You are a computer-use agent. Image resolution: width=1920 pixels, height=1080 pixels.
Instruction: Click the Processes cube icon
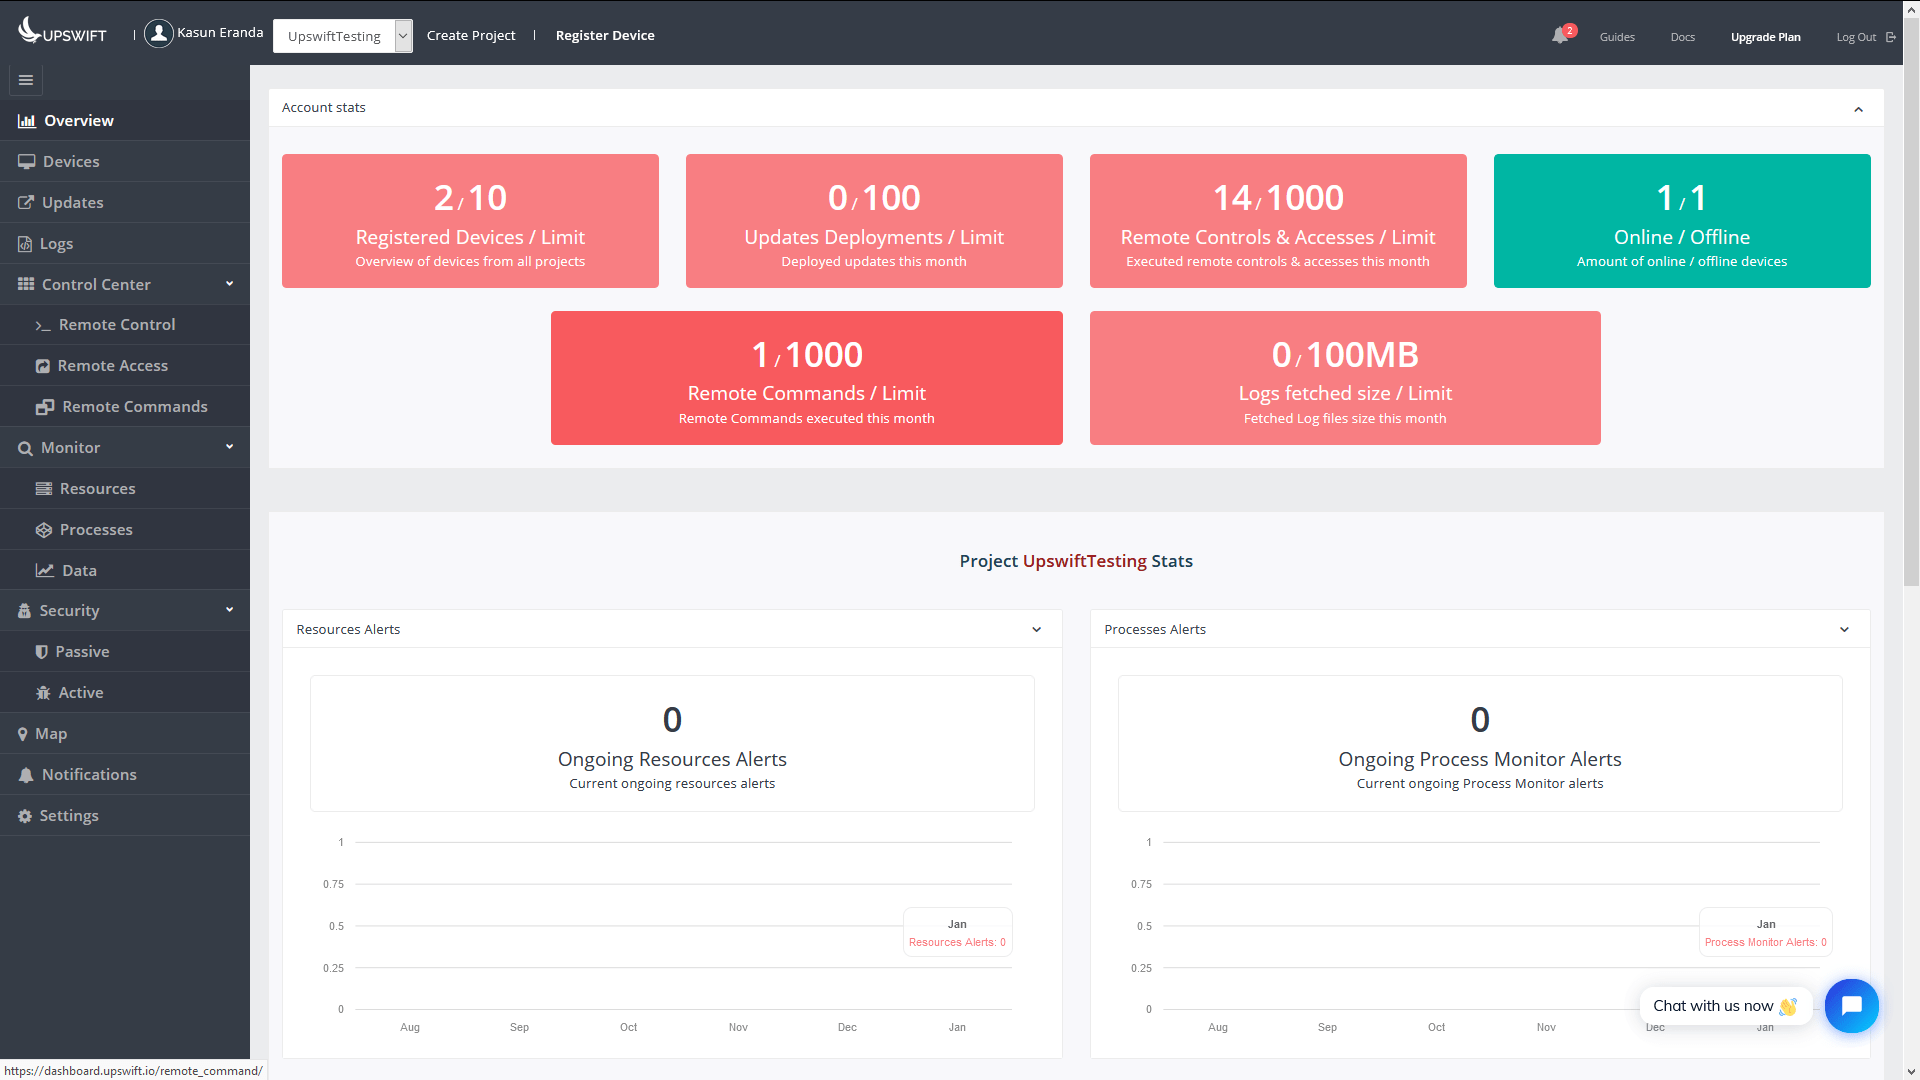tap(44, 530)
